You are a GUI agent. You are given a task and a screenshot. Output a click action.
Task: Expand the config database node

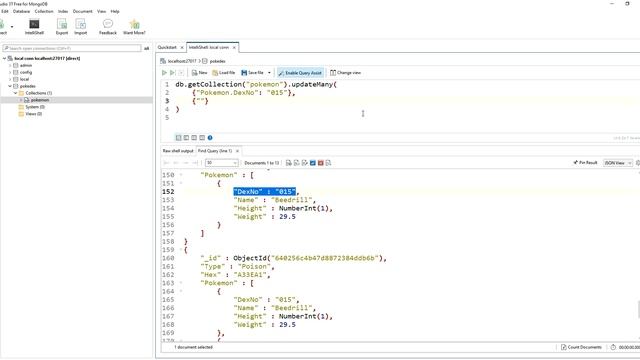(x=10, y=72)
